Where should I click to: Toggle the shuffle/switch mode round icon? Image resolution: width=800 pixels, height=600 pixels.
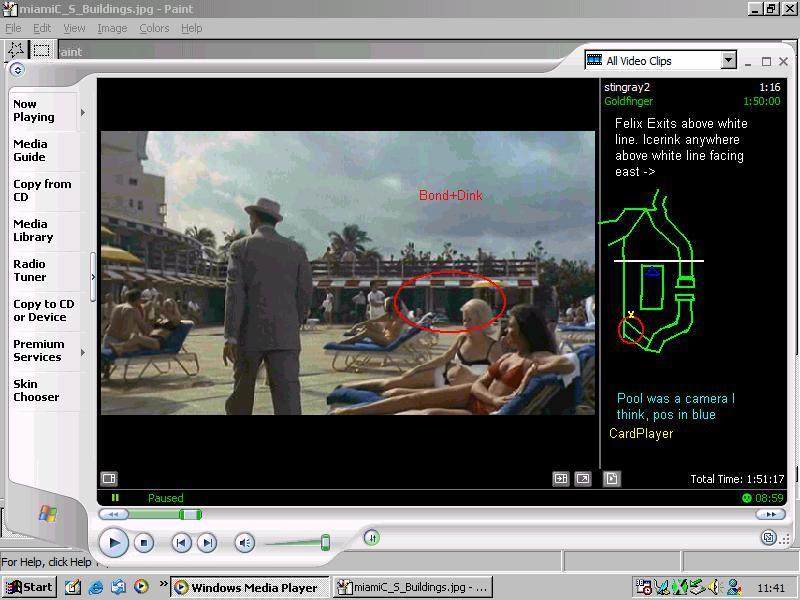pos(371,537)
